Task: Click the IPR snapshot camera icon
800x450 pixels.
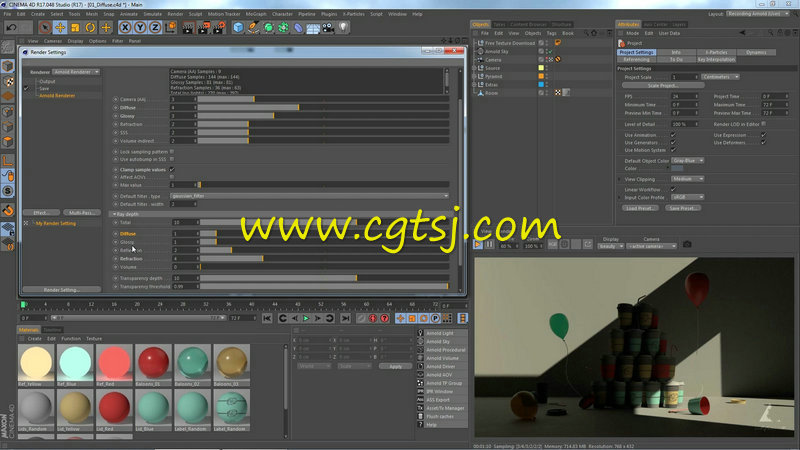Action: tap(687, 245)
